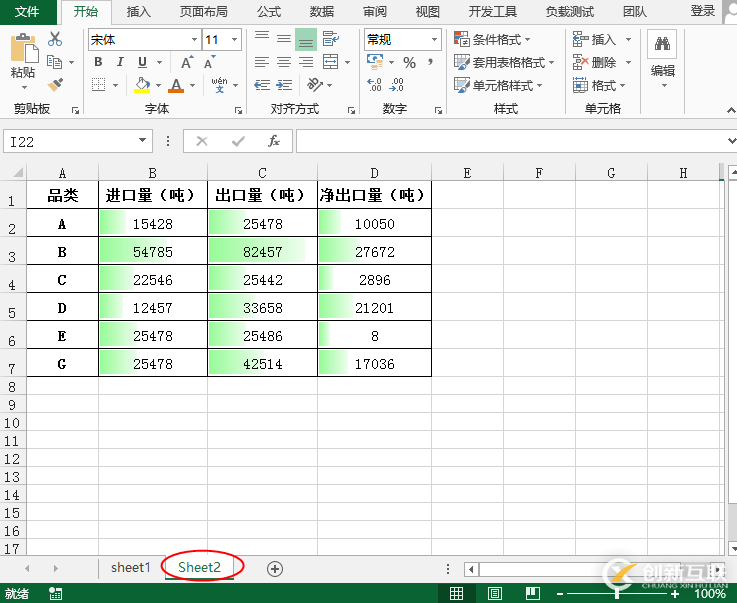Click the Increase Decimal icon
The image size is (737, 603).
(374, 85)
